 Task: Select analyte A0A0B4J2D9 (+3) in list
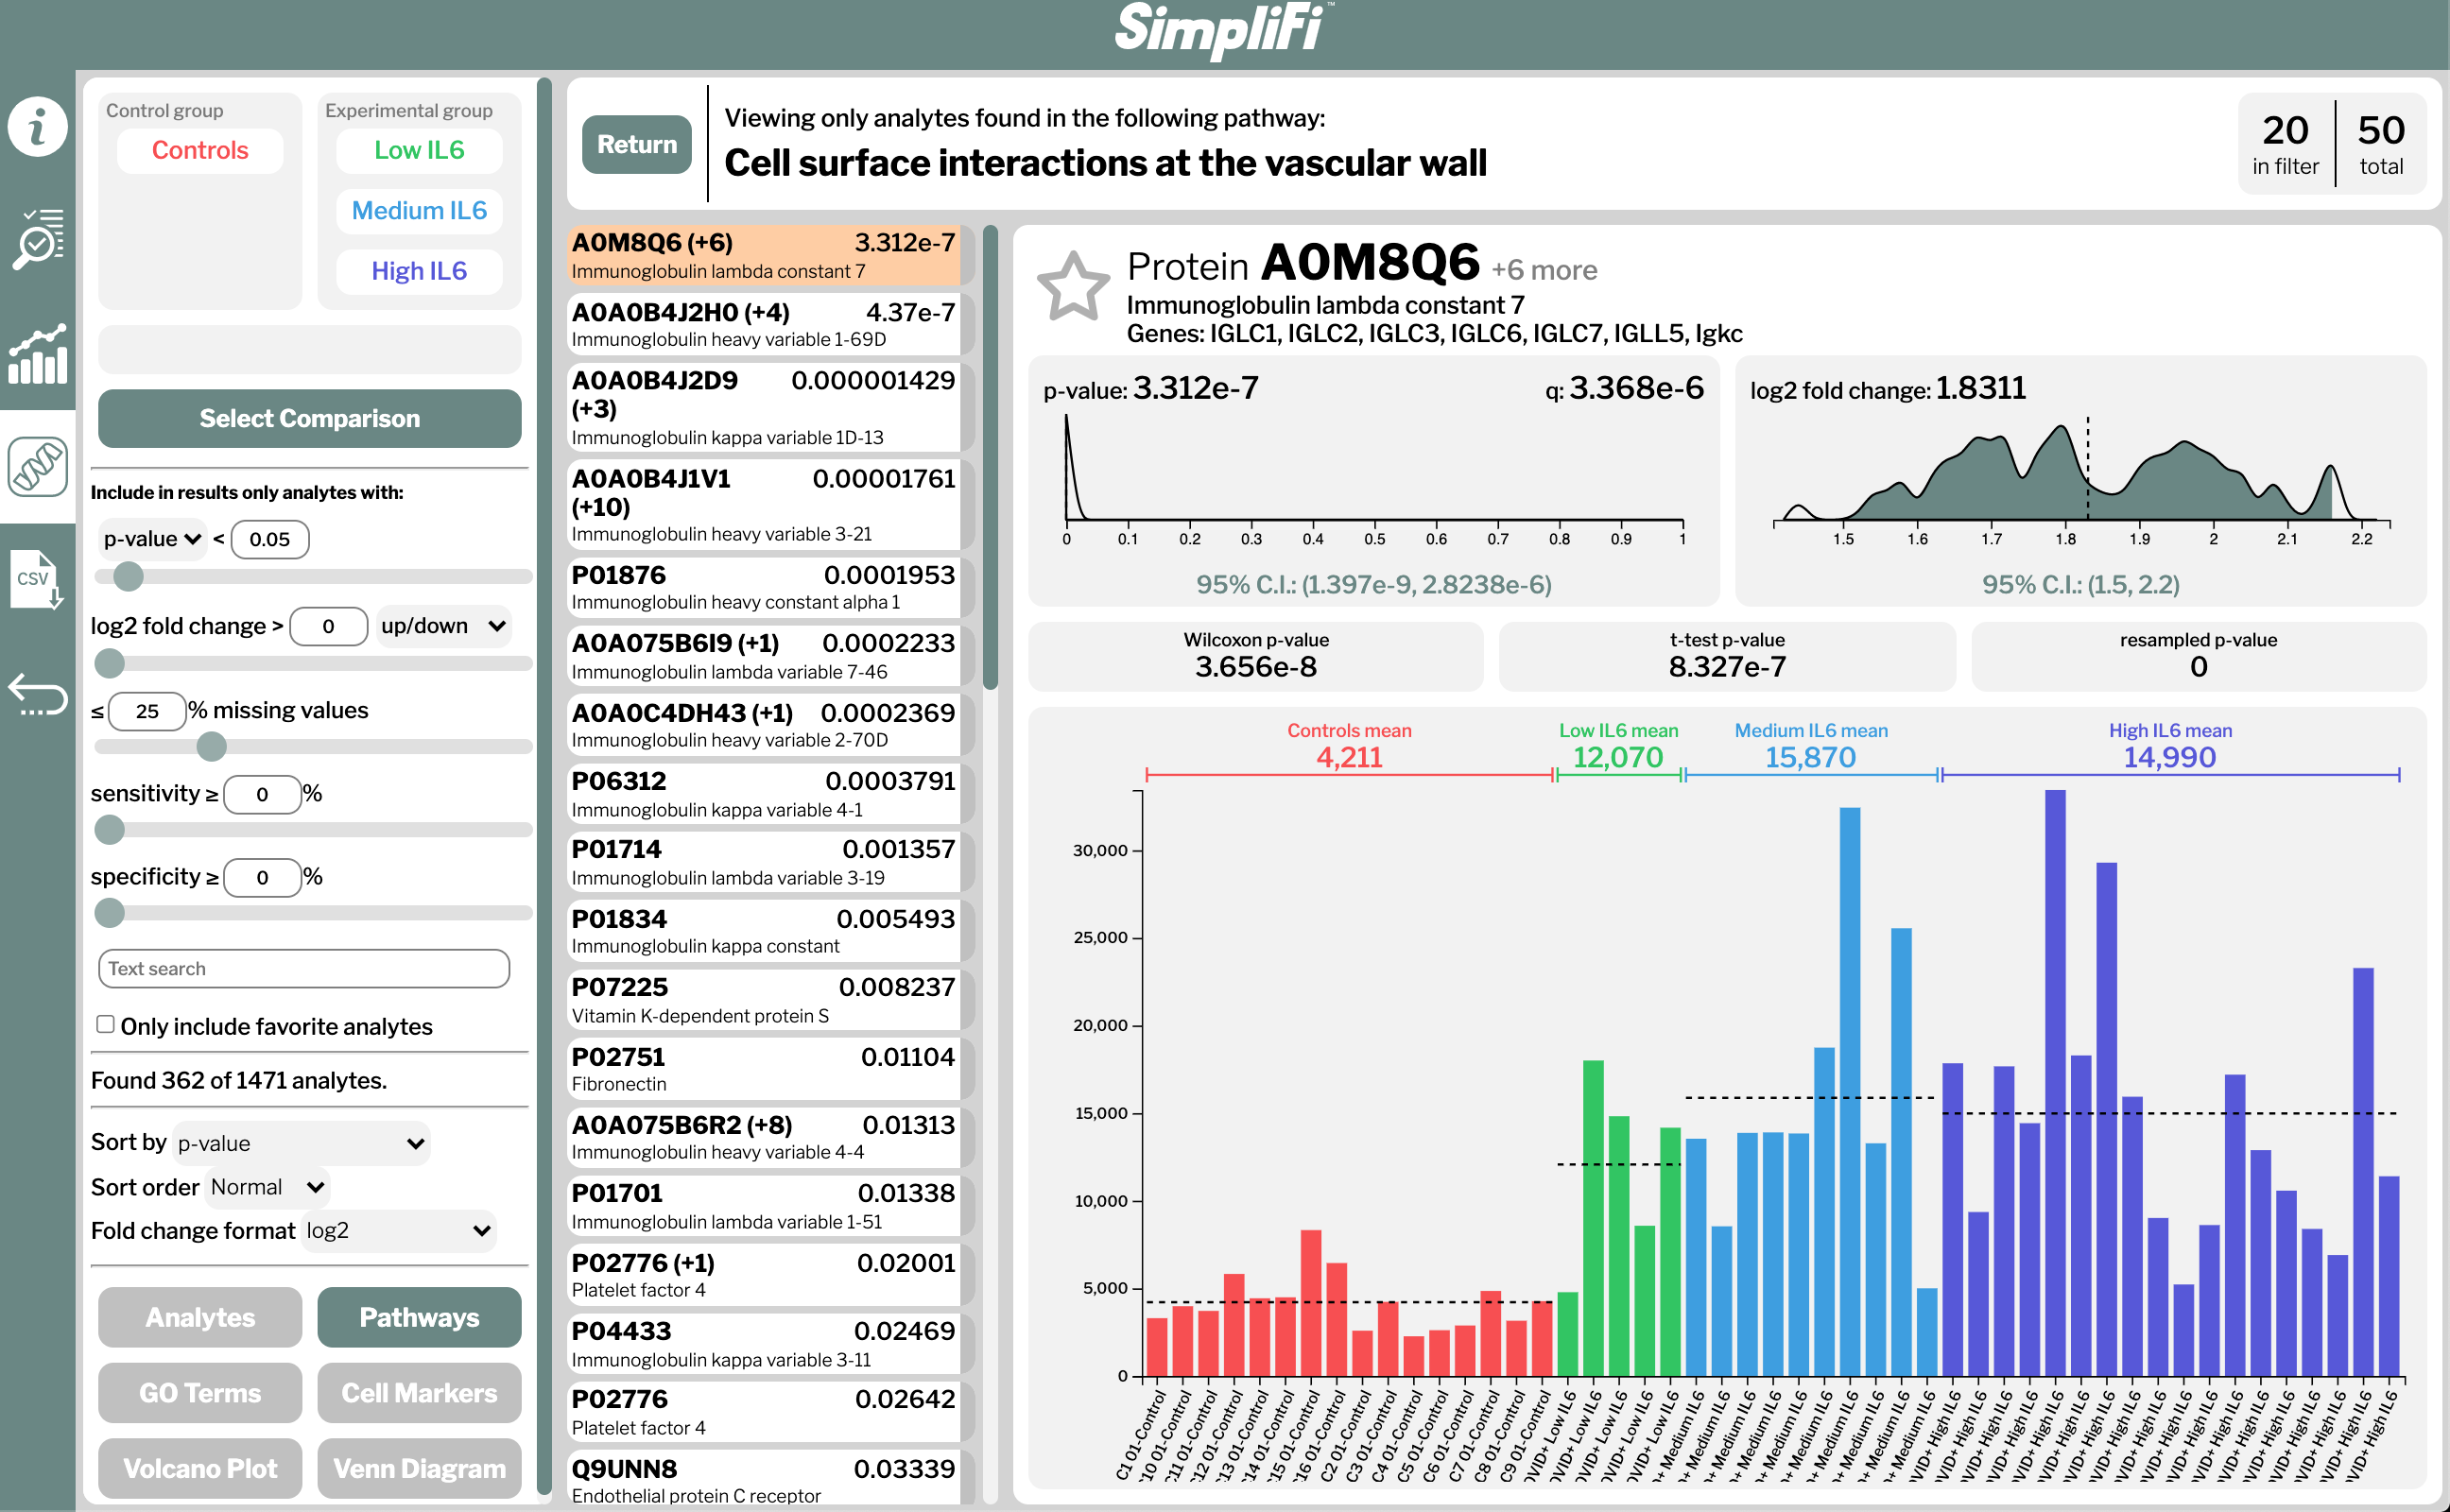[764, 407]
